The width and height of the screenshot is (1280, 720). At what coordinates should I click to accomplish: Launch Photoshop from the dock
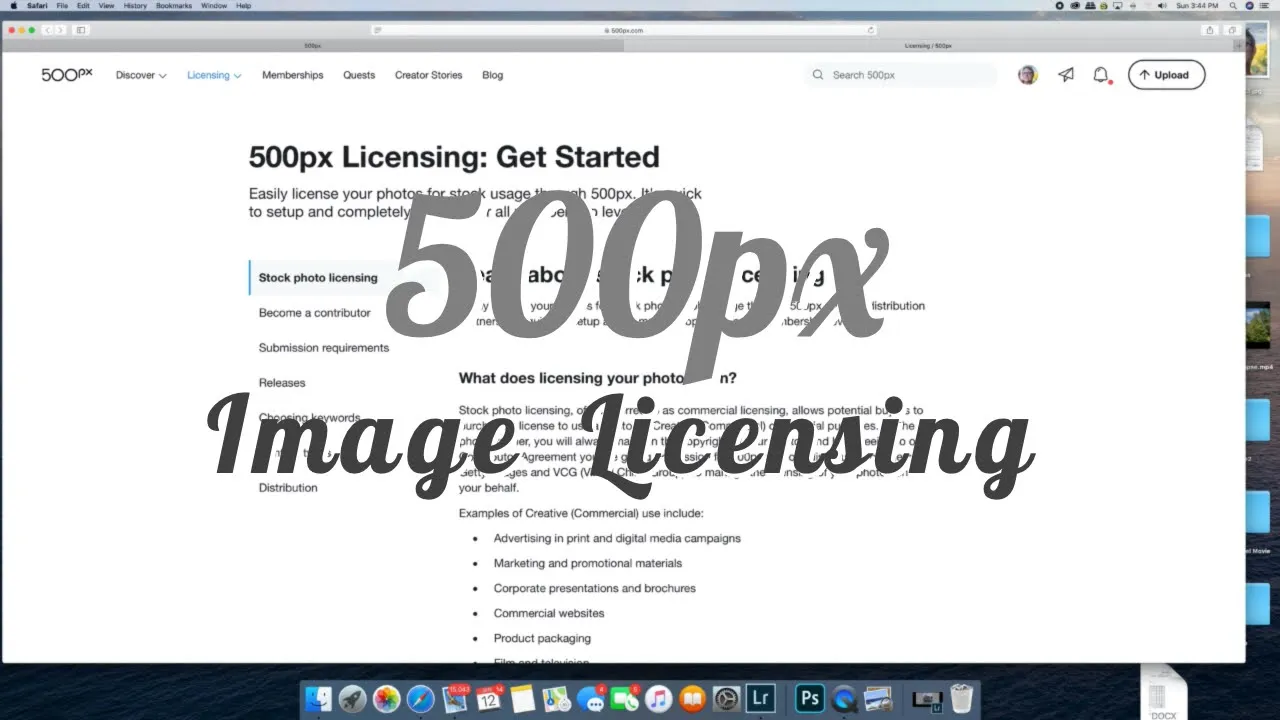(809, 698)
